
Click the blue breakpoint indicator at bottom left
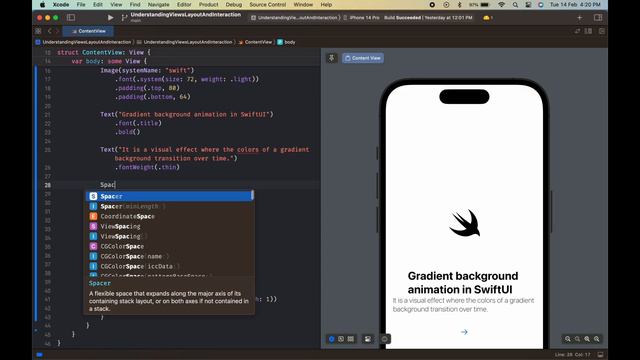(39, 354)
